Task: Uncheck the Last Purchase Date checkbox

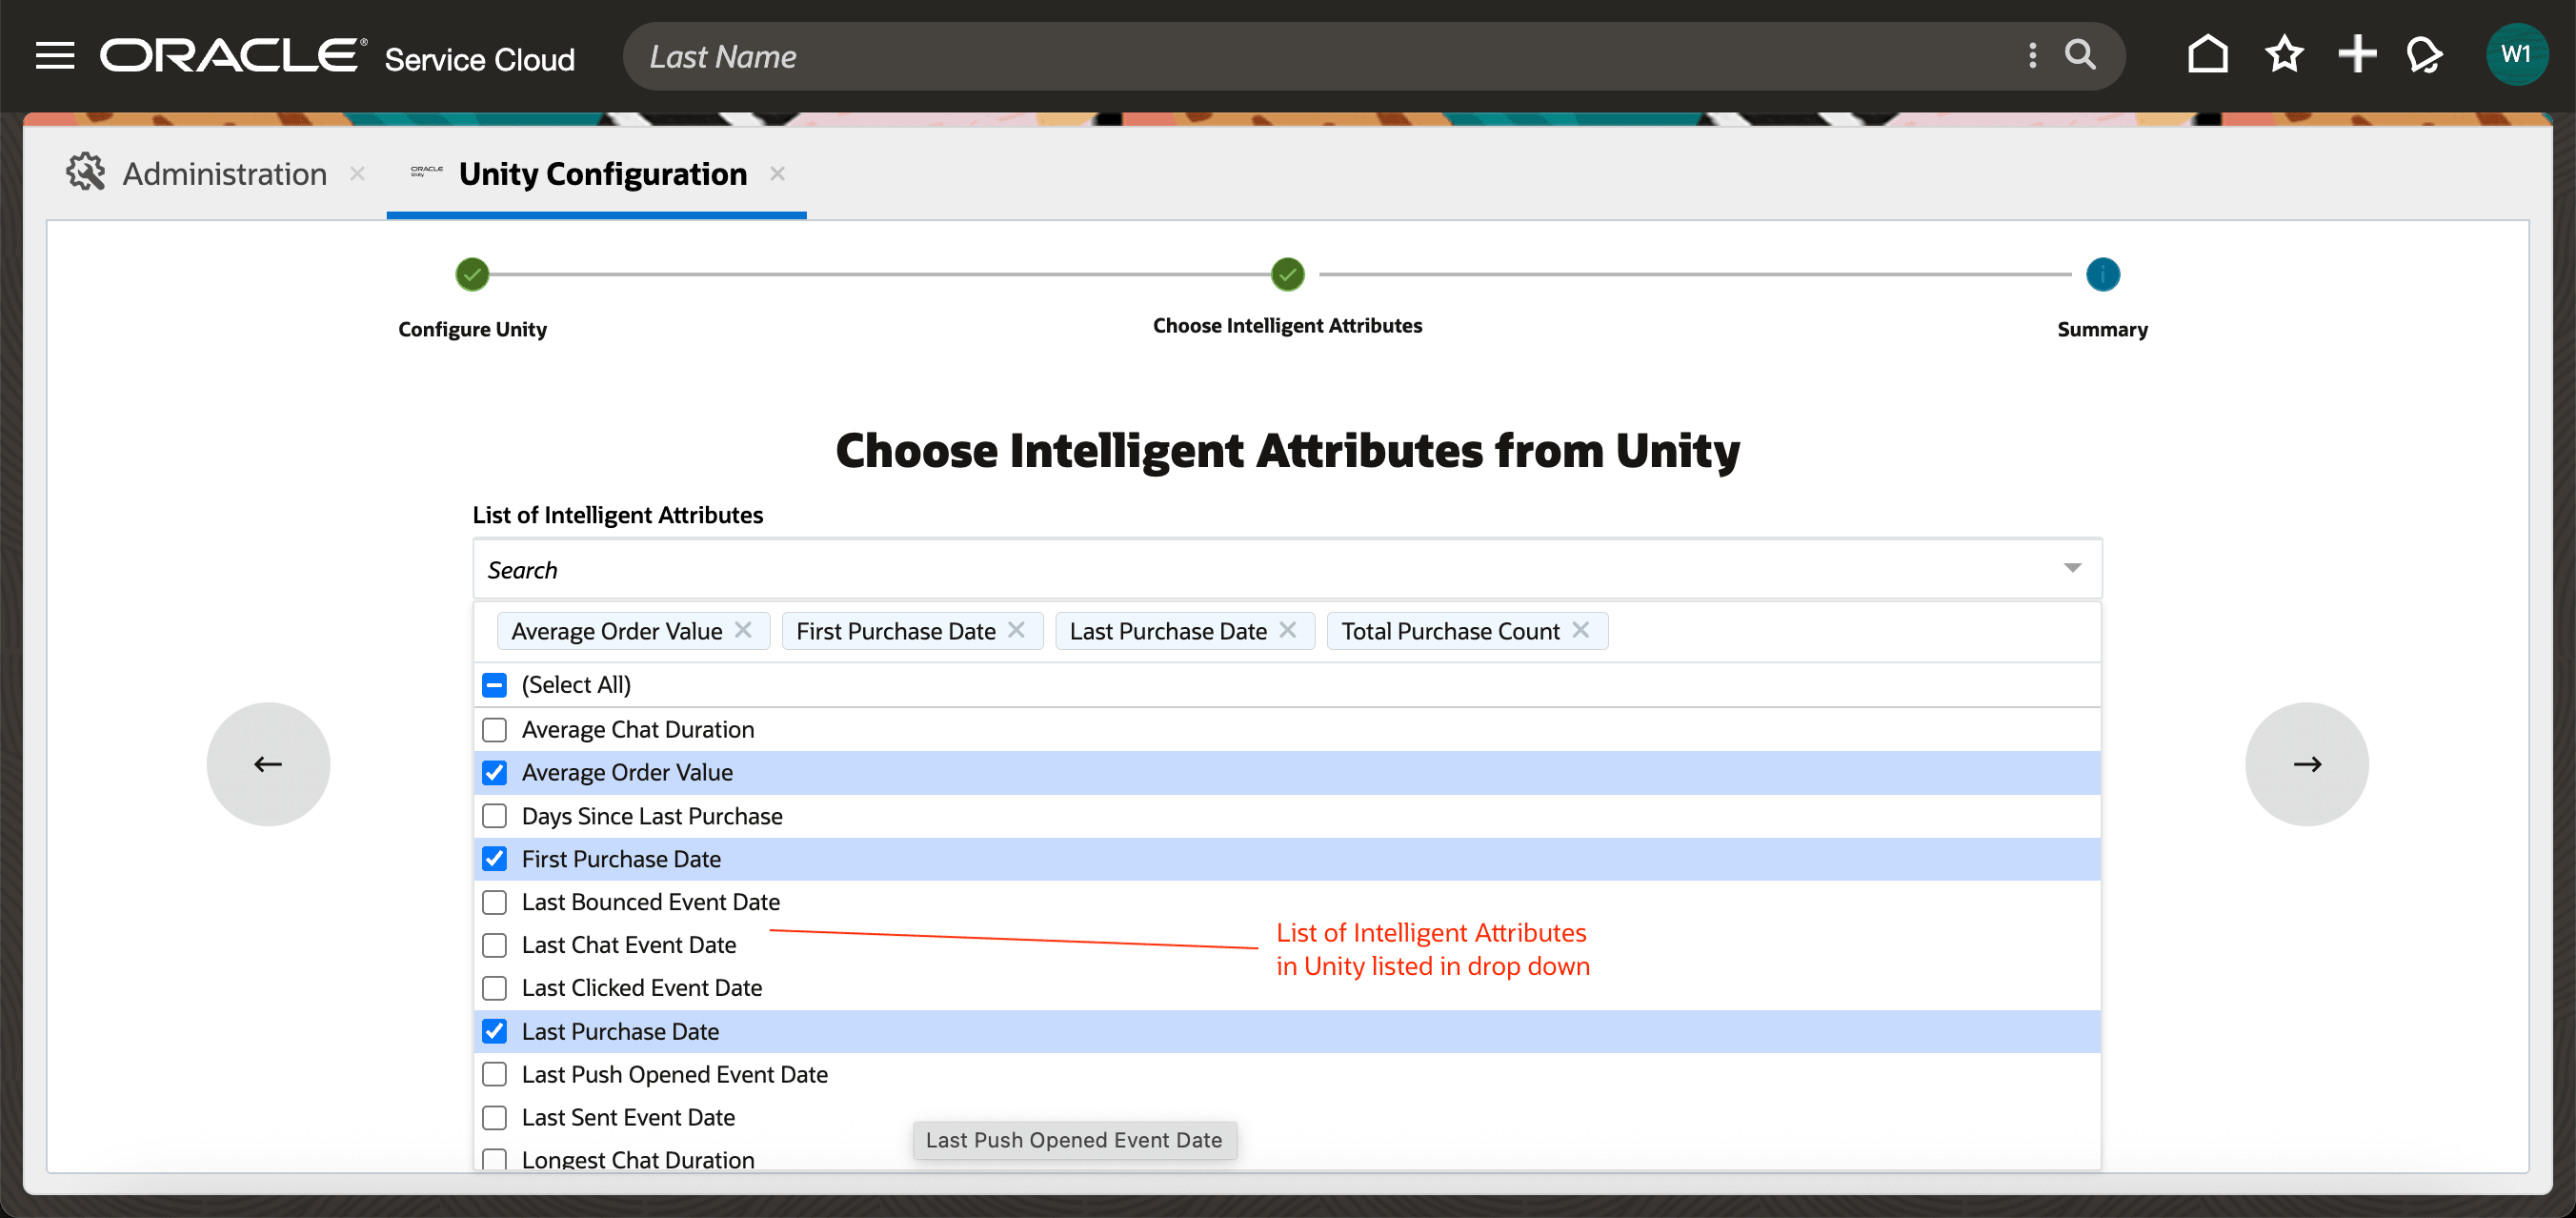Action: tap(494, 1031)
